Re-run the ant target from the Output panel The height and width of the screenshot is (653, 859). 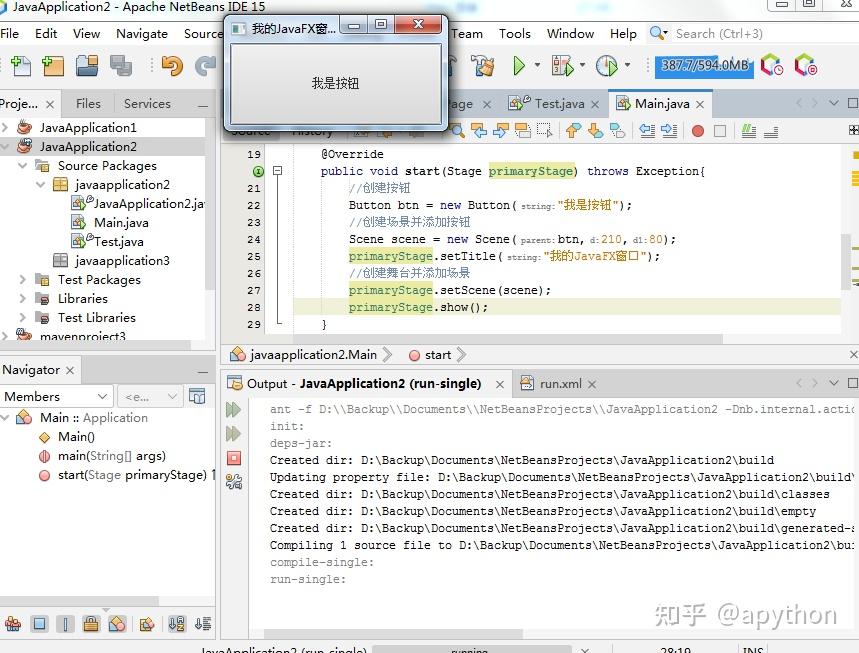click(x=234, y=408)
